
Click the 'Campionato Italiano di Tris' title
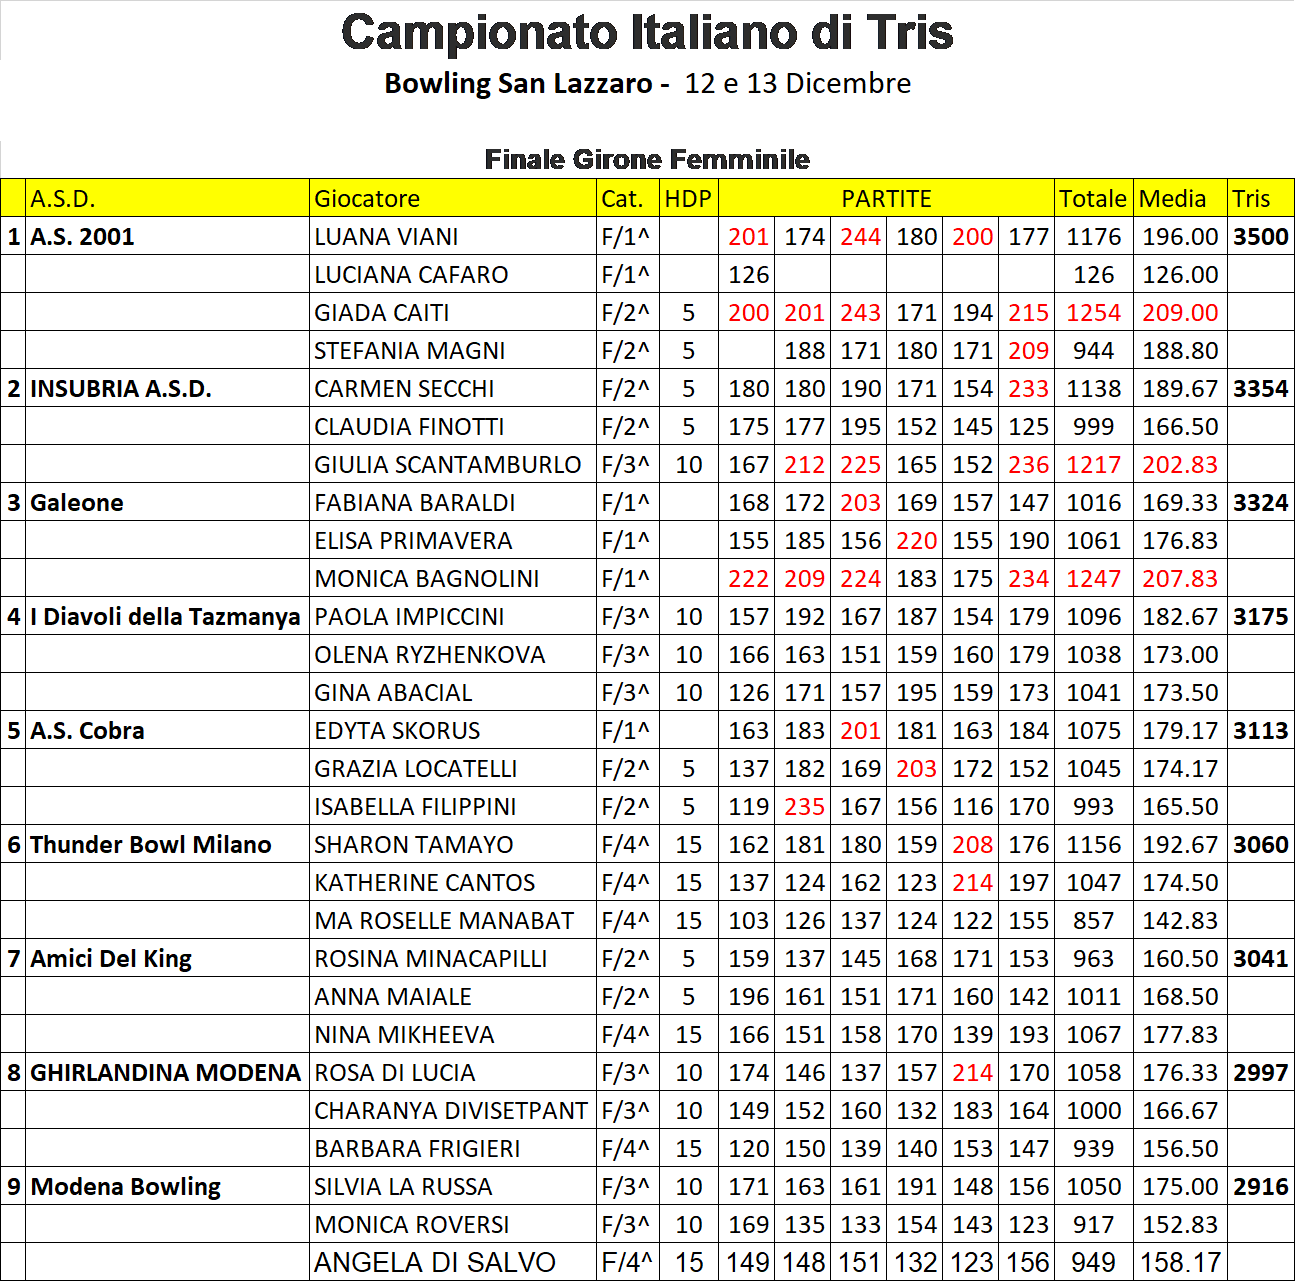click(x=647, y=32)
